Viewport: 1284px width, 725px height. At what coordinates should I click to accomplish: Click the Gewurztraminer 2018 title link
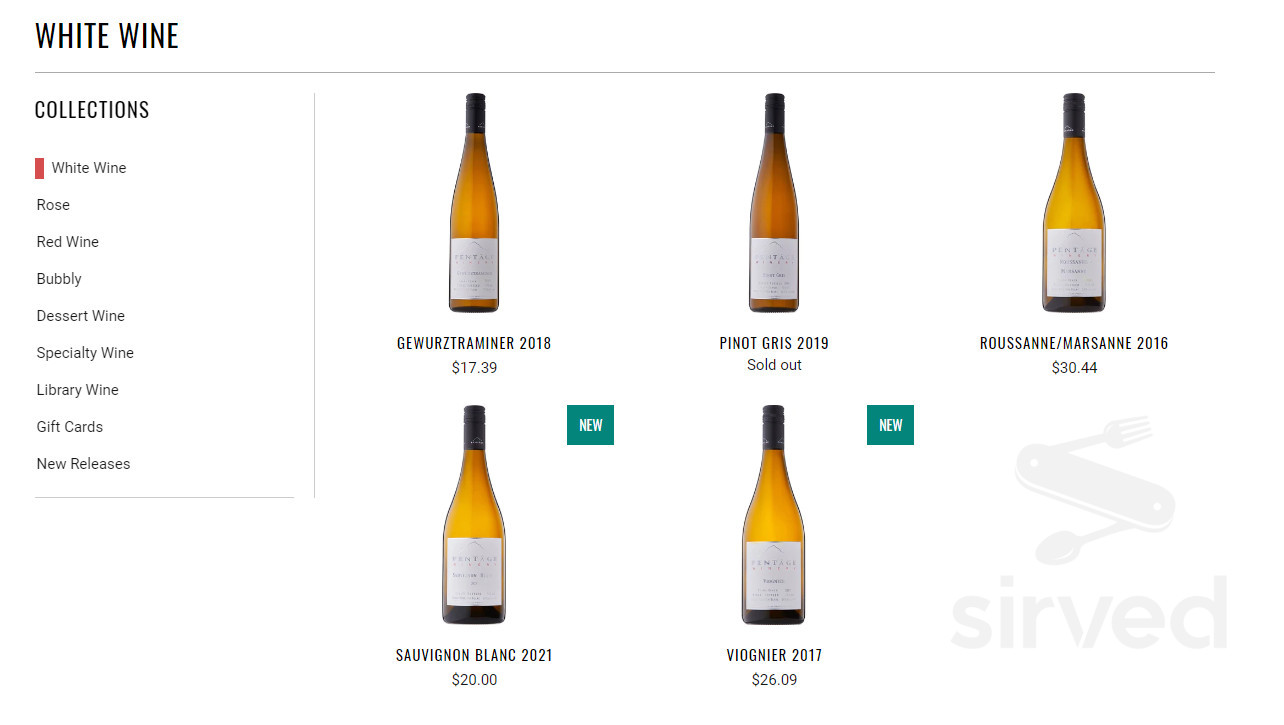point(474,343)
